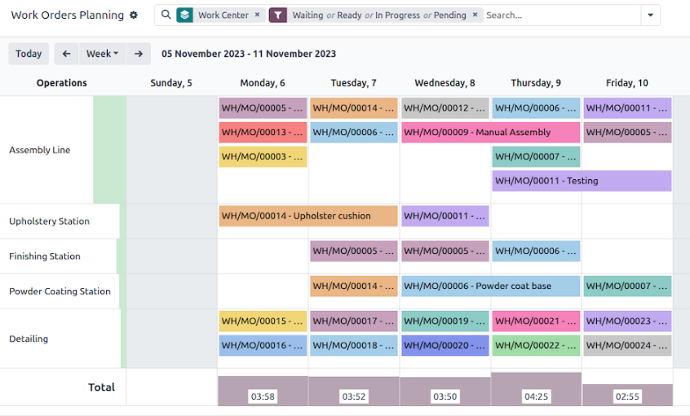Click the Wednesday, 8 column header
The width and height of the screenshot is (690, 416).
pos(444,83)
